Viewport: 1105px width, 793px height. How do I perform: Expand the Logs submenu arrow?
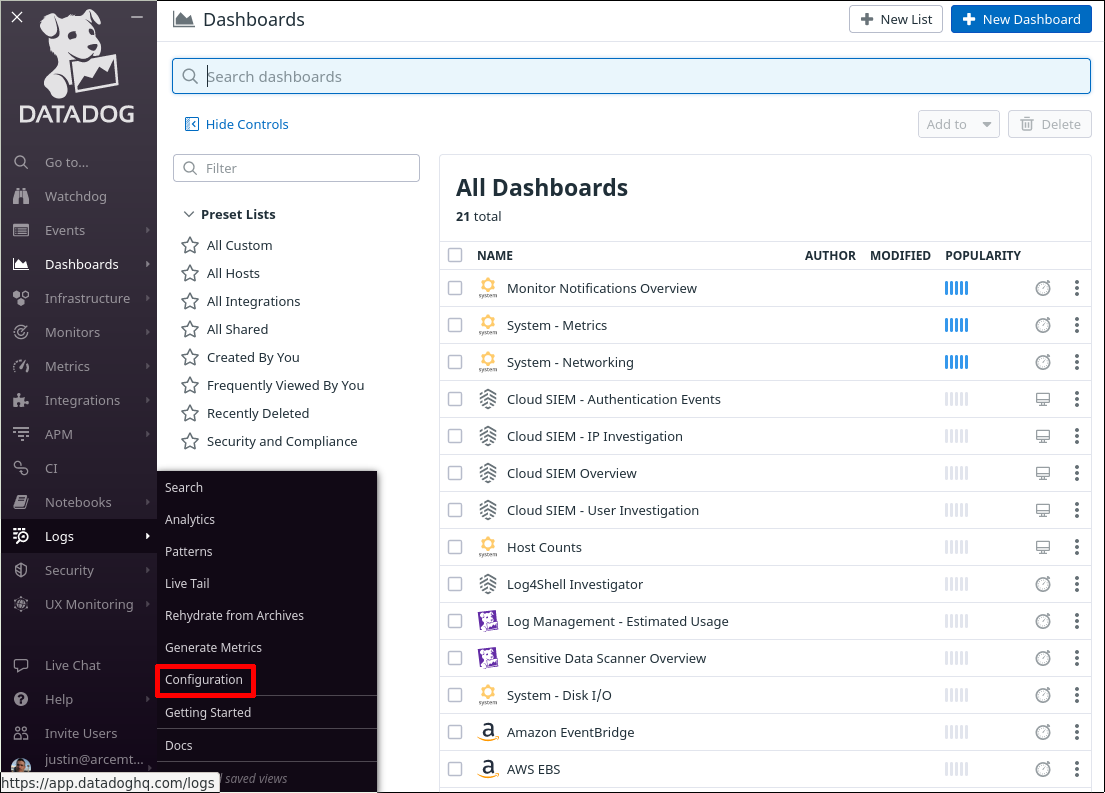click(147, 536)
